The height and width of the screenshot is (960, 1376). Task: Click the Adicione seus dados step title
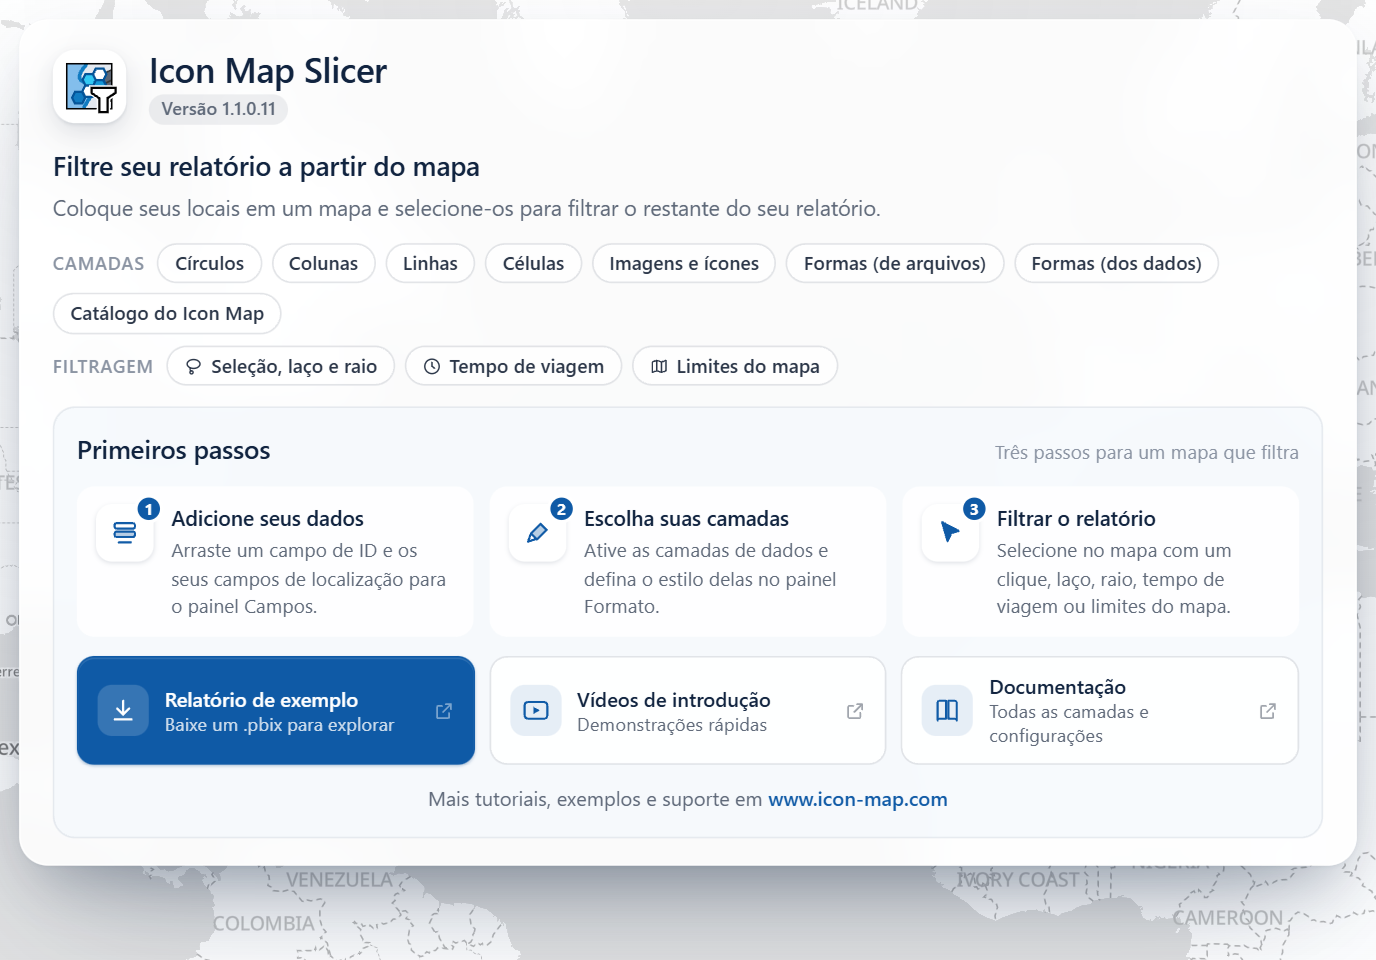point(267,519)
